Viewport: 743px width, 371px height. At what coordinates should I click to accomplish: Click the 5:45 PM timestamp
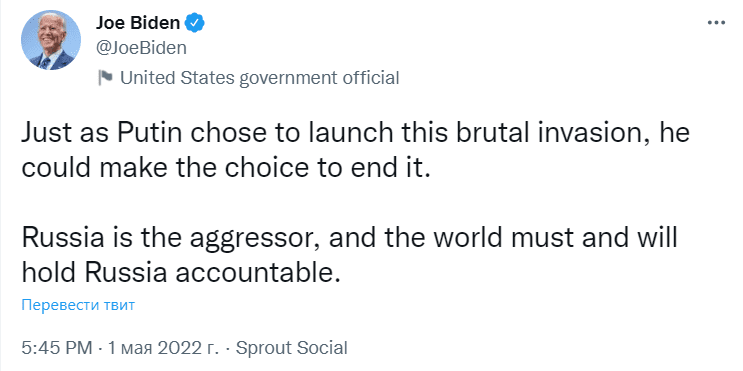click(x=57, y=348)
